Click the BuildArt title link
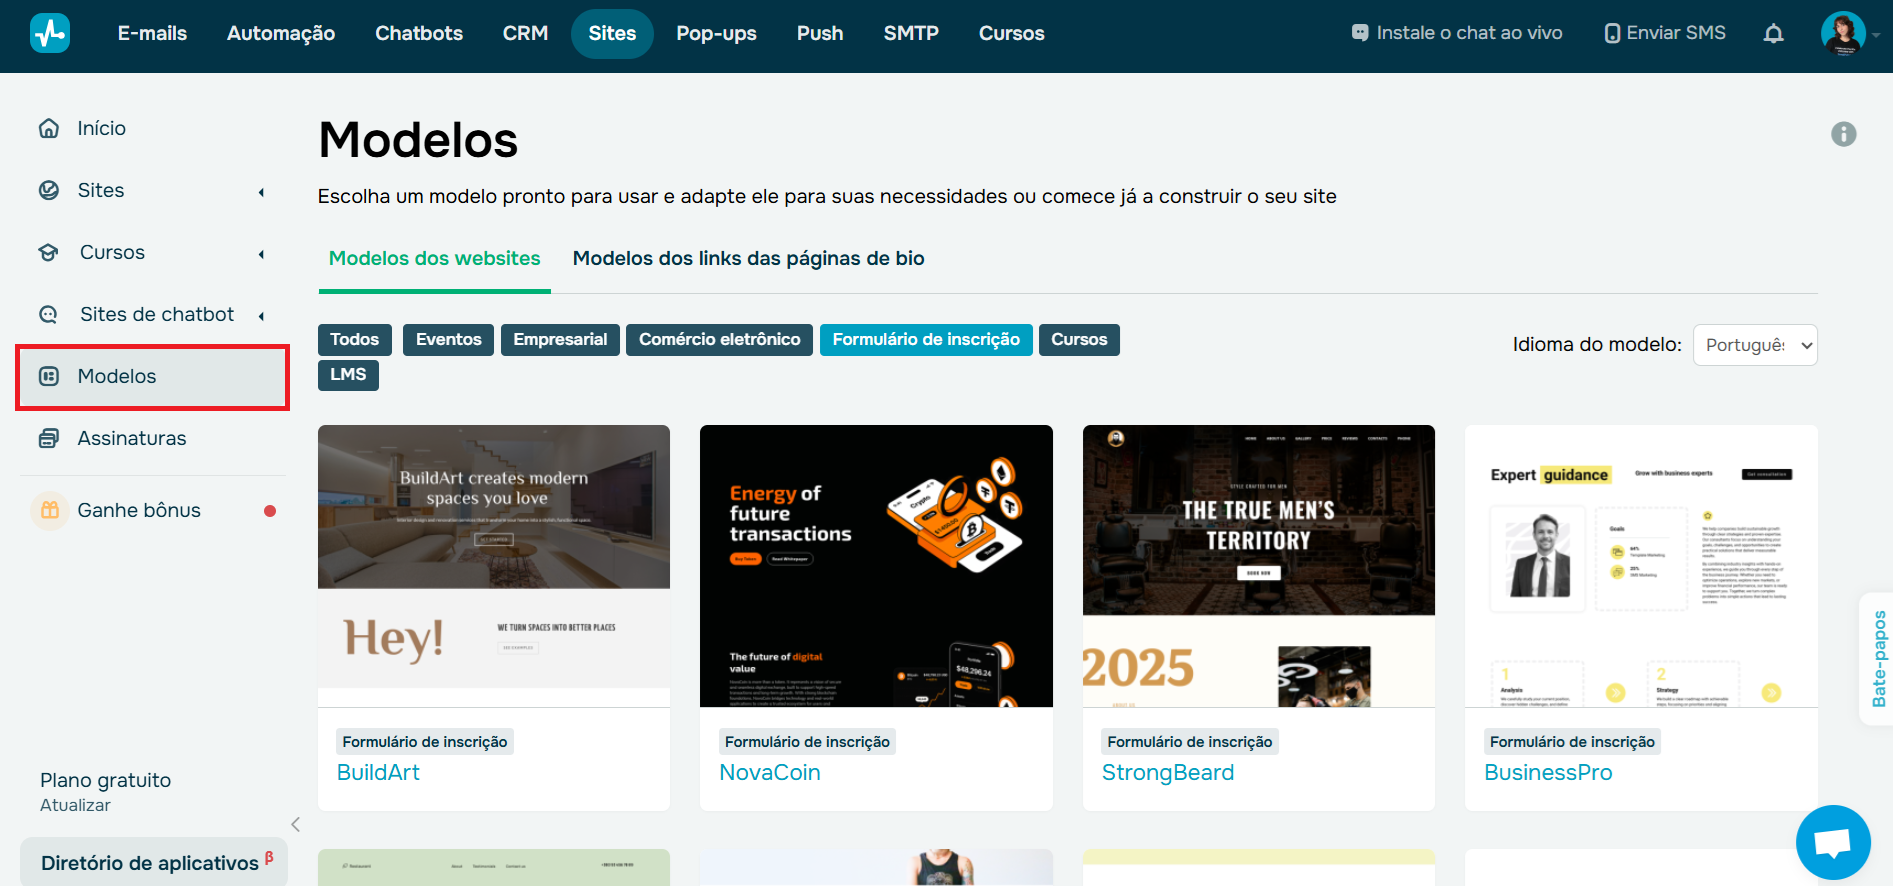 click(378, 773)
